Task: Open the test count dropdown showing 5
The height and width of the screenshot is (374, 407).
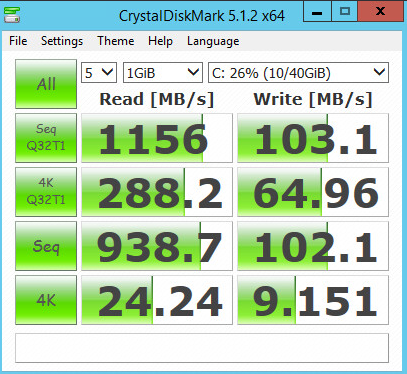Action: (99, 72)
